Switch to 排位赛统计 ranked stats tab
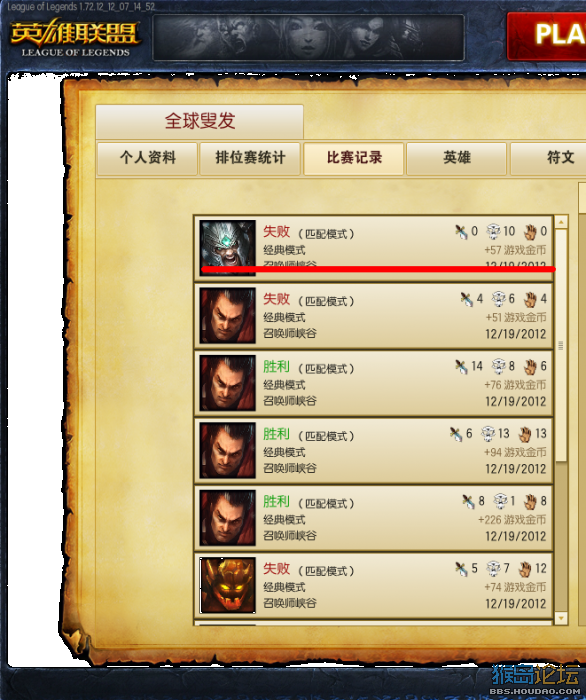 click(250, 158)
